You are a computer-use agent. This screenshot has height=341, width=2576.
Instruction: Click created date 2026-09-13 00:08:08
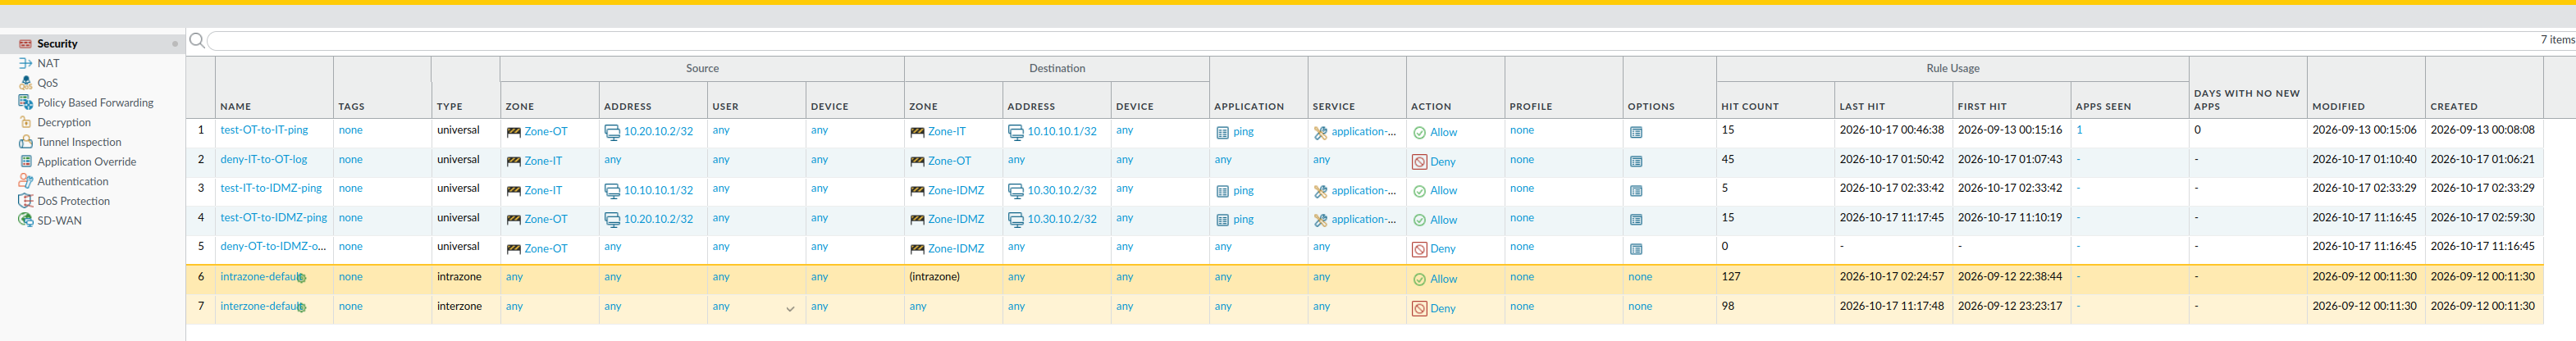[2483, 130]
